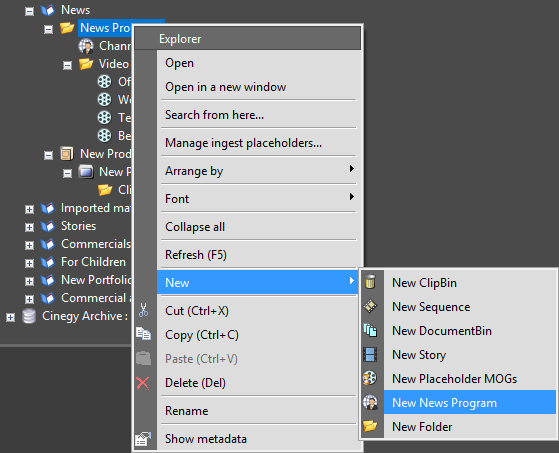Viewport: 559px width, 453px height.
Task: Select the News tree item label
Action: [x=75, y=10]
